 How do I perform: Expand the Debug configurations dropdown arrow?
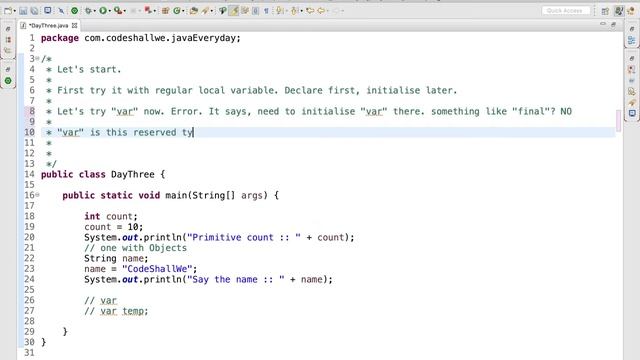94,11
